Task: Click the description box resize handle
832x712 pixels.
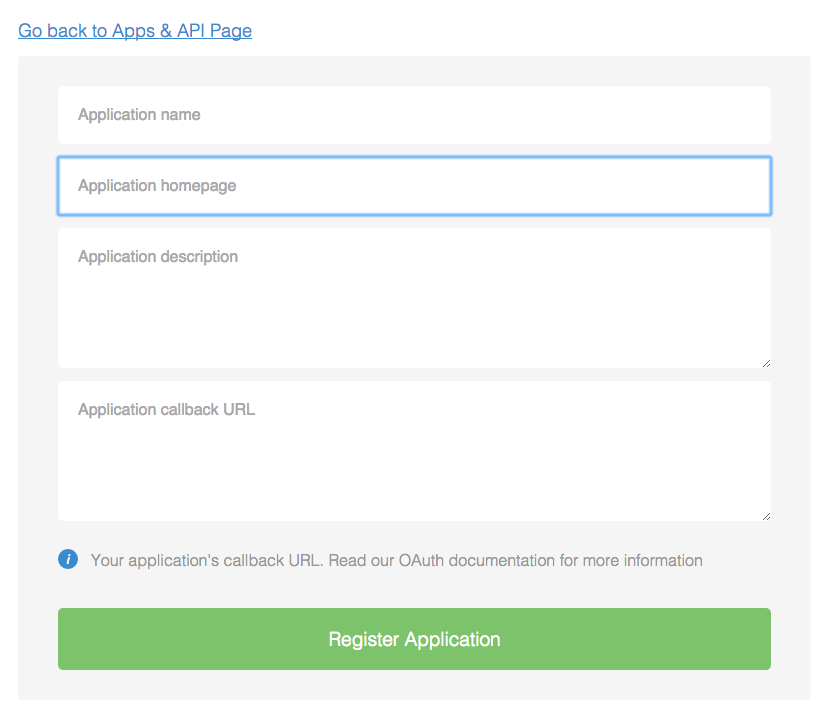Action: [766, 363]
